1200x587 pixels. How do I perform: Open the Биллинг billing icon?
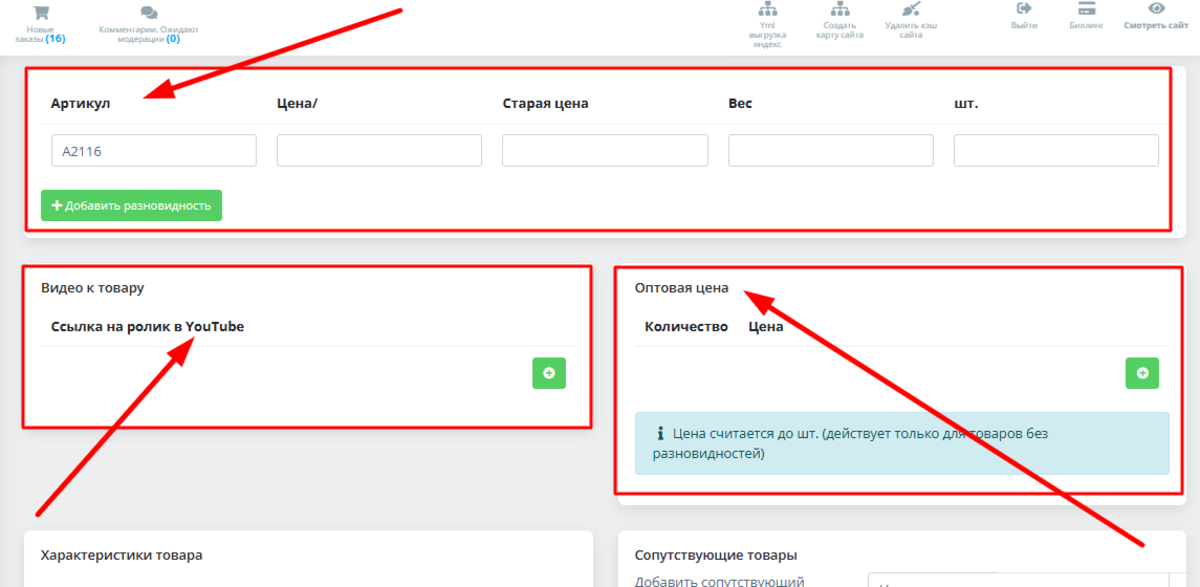(1086, 9)
